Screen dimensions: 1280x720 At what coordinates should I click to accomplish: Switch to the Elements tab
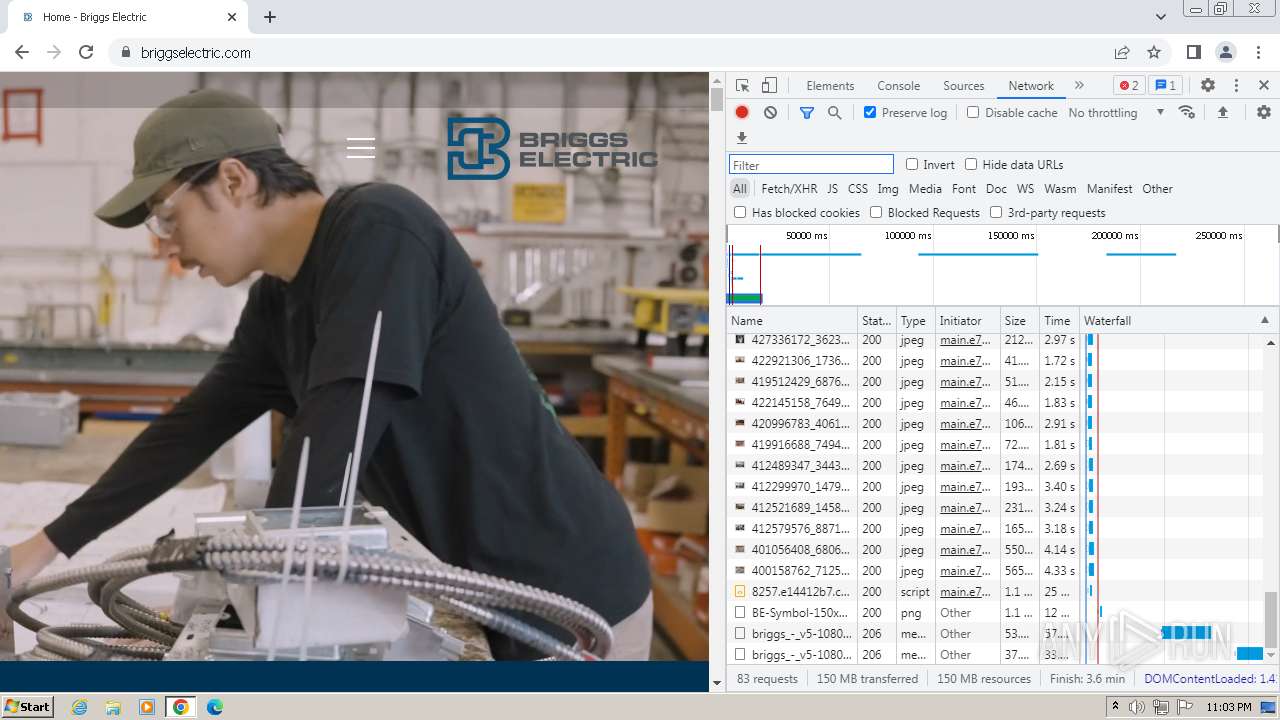830,86
